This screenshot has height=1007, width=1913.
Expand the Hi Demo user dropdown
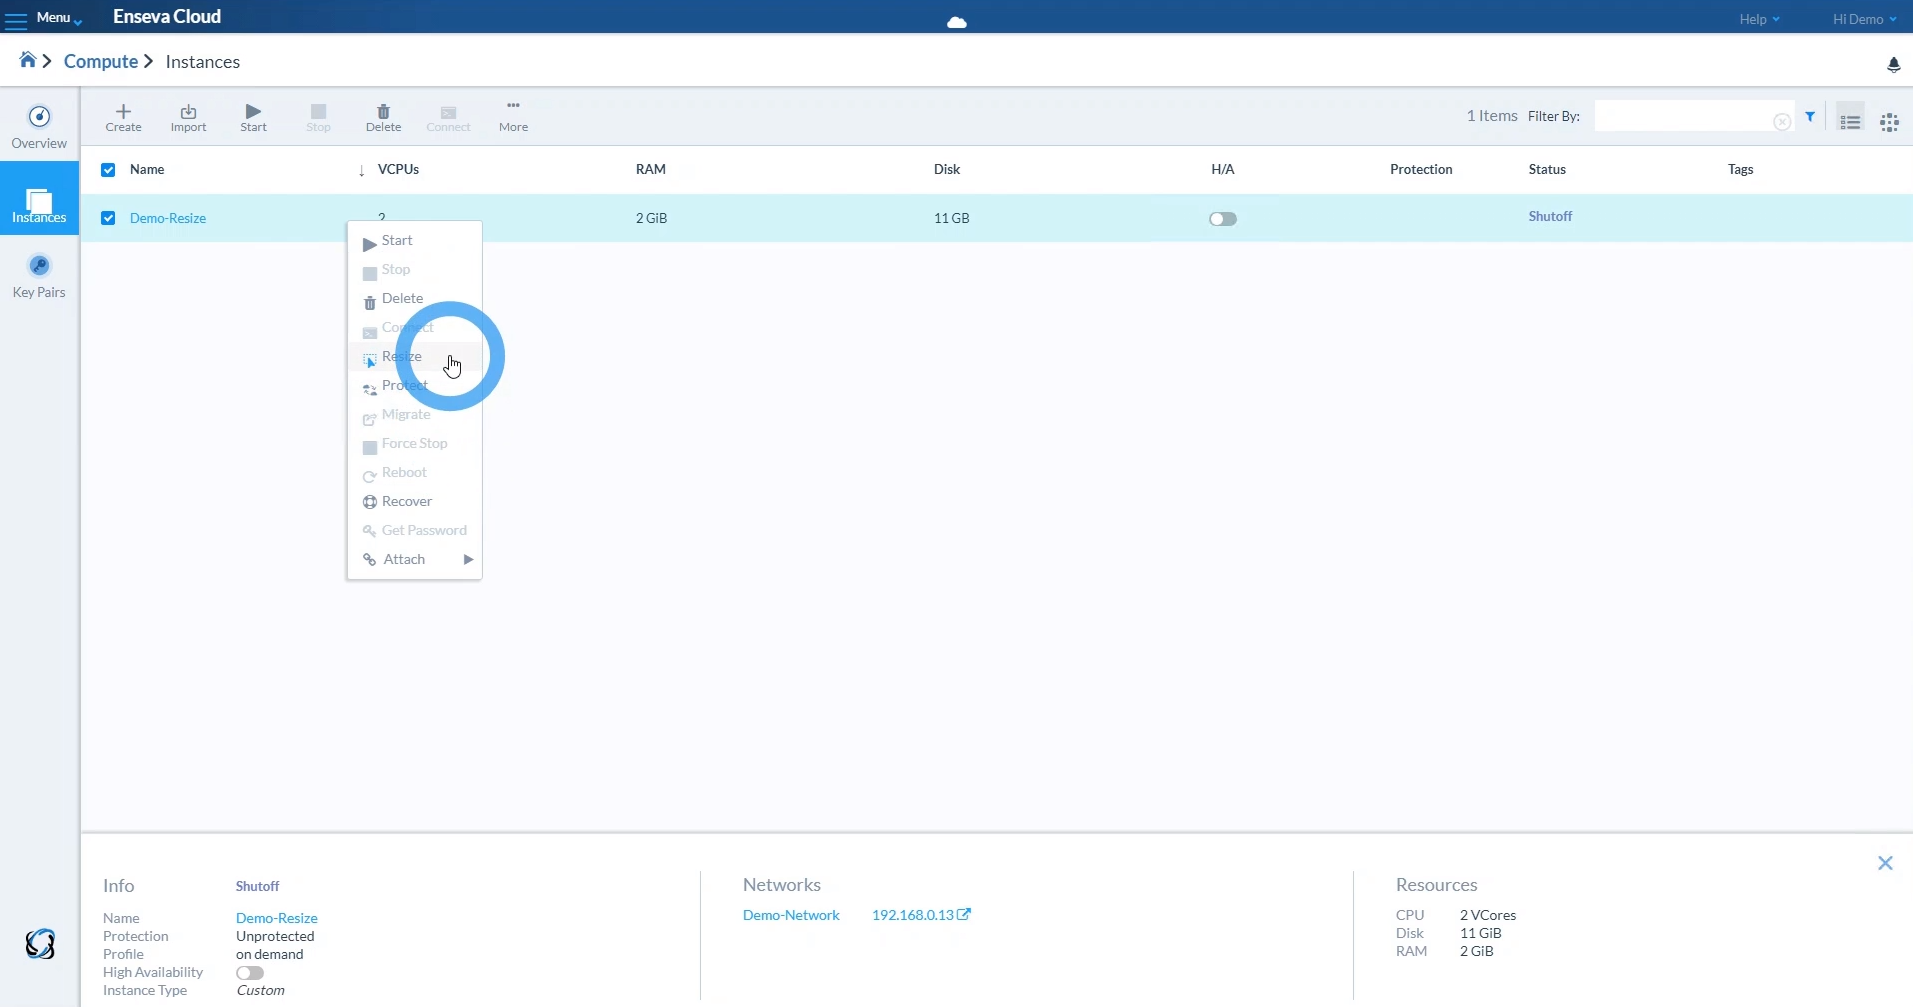tap(1864, 19)
